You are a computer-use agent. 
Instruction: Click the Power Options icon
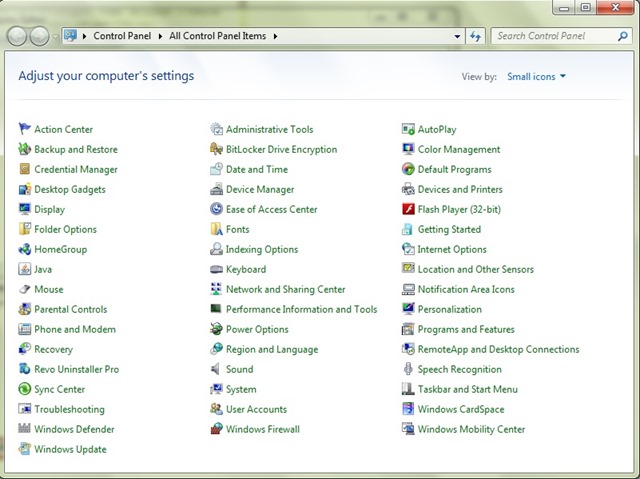coord(216,329)
